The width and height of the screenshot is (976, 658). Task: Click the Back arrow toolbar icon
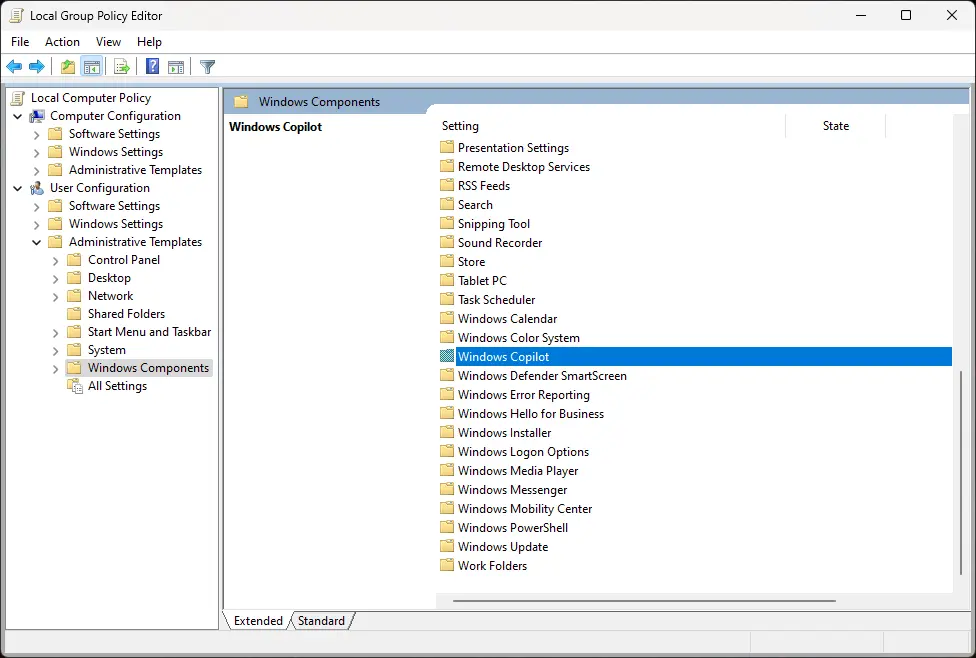click(x=14, y=67)
